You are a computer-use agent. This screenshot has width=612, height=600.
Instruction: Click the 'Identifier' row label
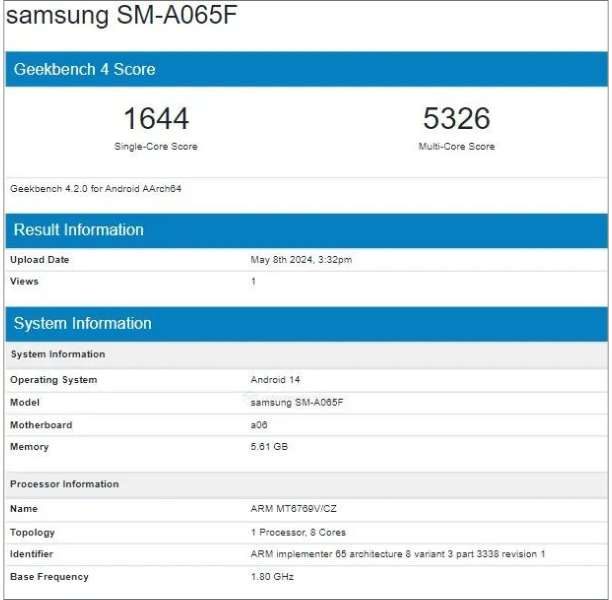[31, 554]
